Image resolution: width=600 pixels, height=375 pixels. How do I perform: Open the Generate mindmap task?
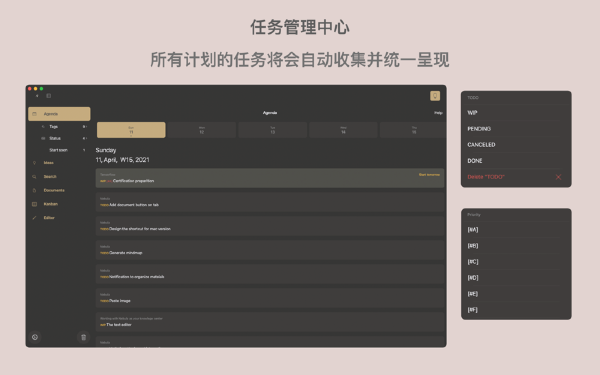point(270,250)
